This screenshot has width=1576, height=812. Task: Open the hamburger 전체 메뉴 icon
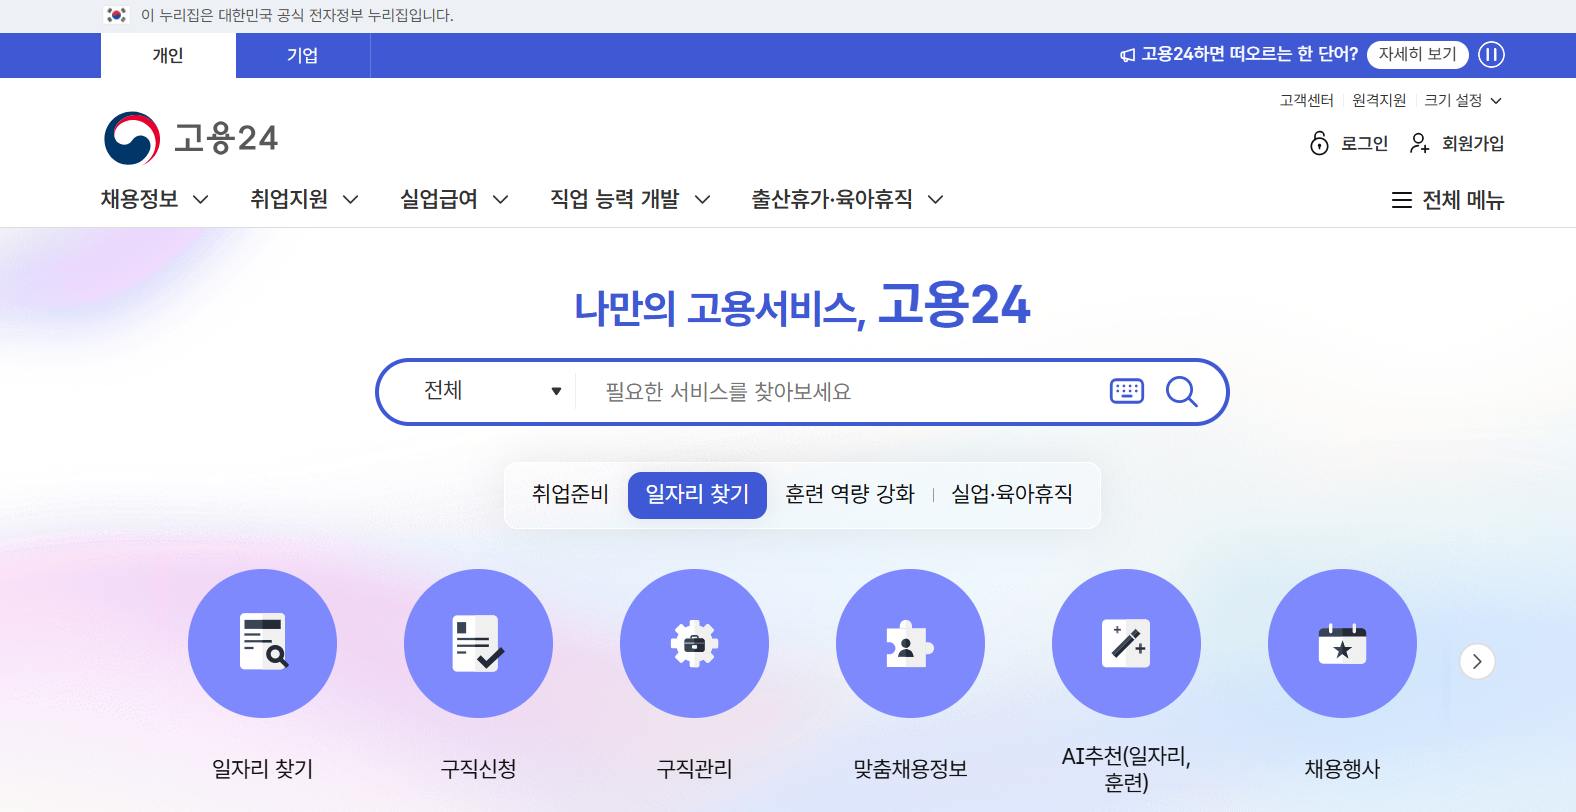pos(1402,200)
